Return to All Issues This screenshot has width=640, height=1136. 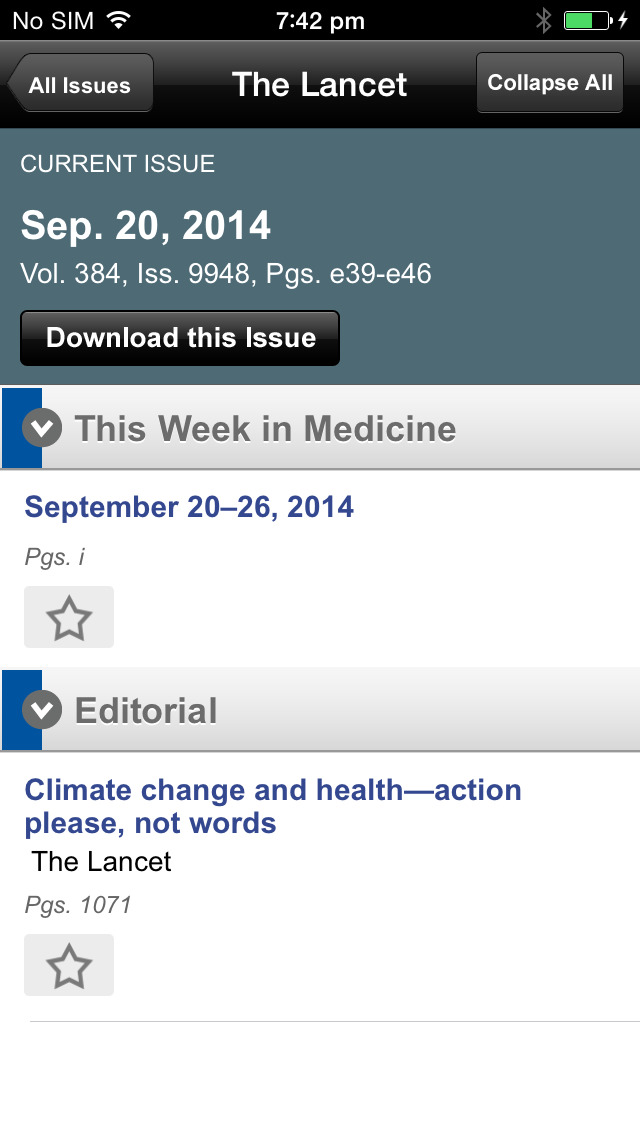[80, 85]
